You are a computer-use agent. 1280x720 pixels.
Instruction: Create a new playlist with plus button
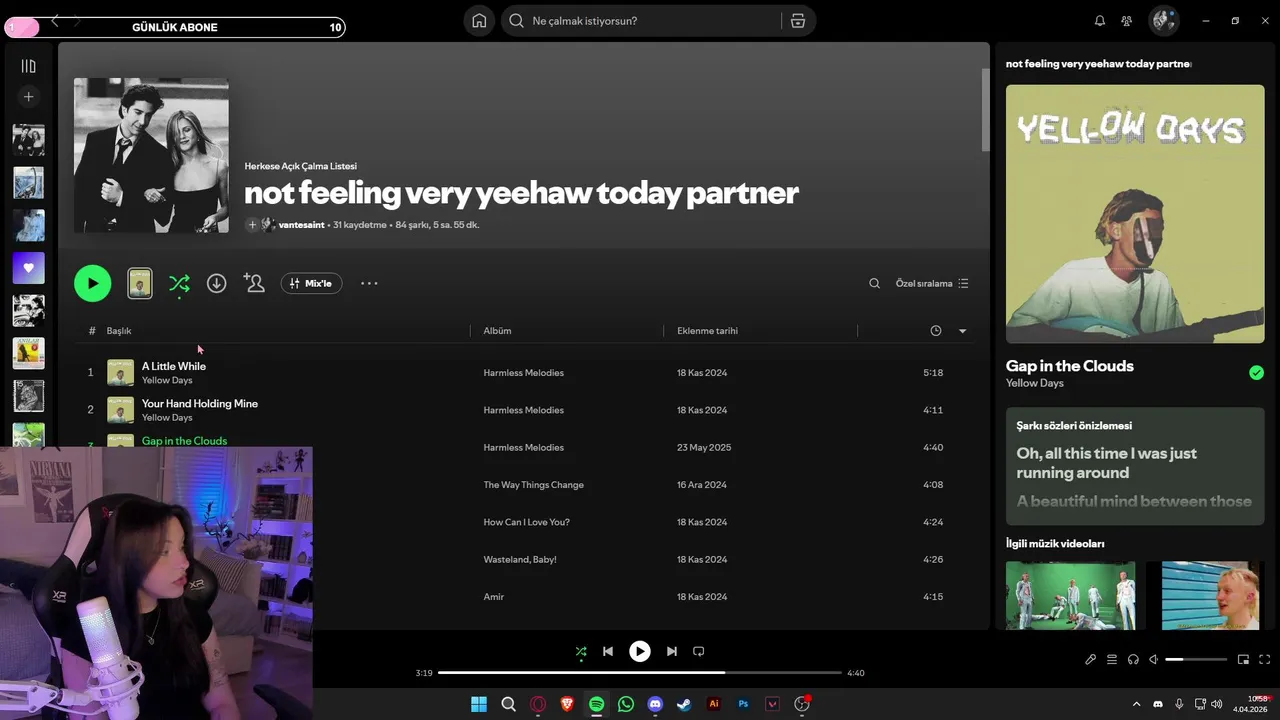pyautogui.click(x=28, y=97)
